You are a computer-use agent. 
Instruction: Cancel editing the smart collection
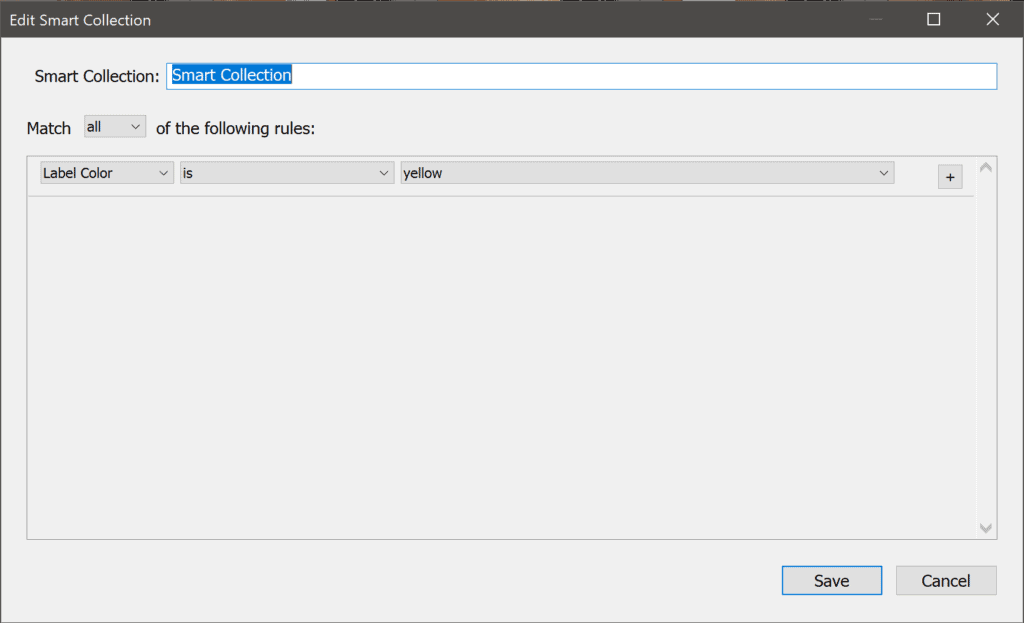[946, 581]
